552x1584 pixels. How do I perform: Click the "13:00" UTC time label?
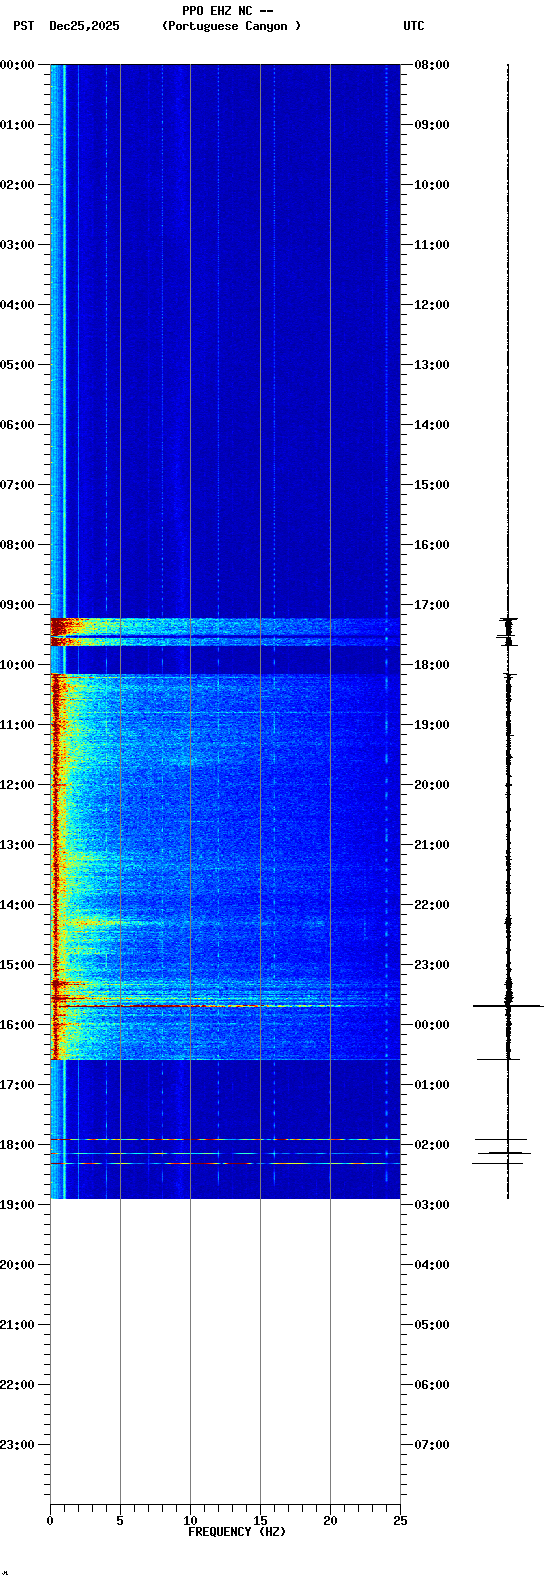tap(432, 365)
